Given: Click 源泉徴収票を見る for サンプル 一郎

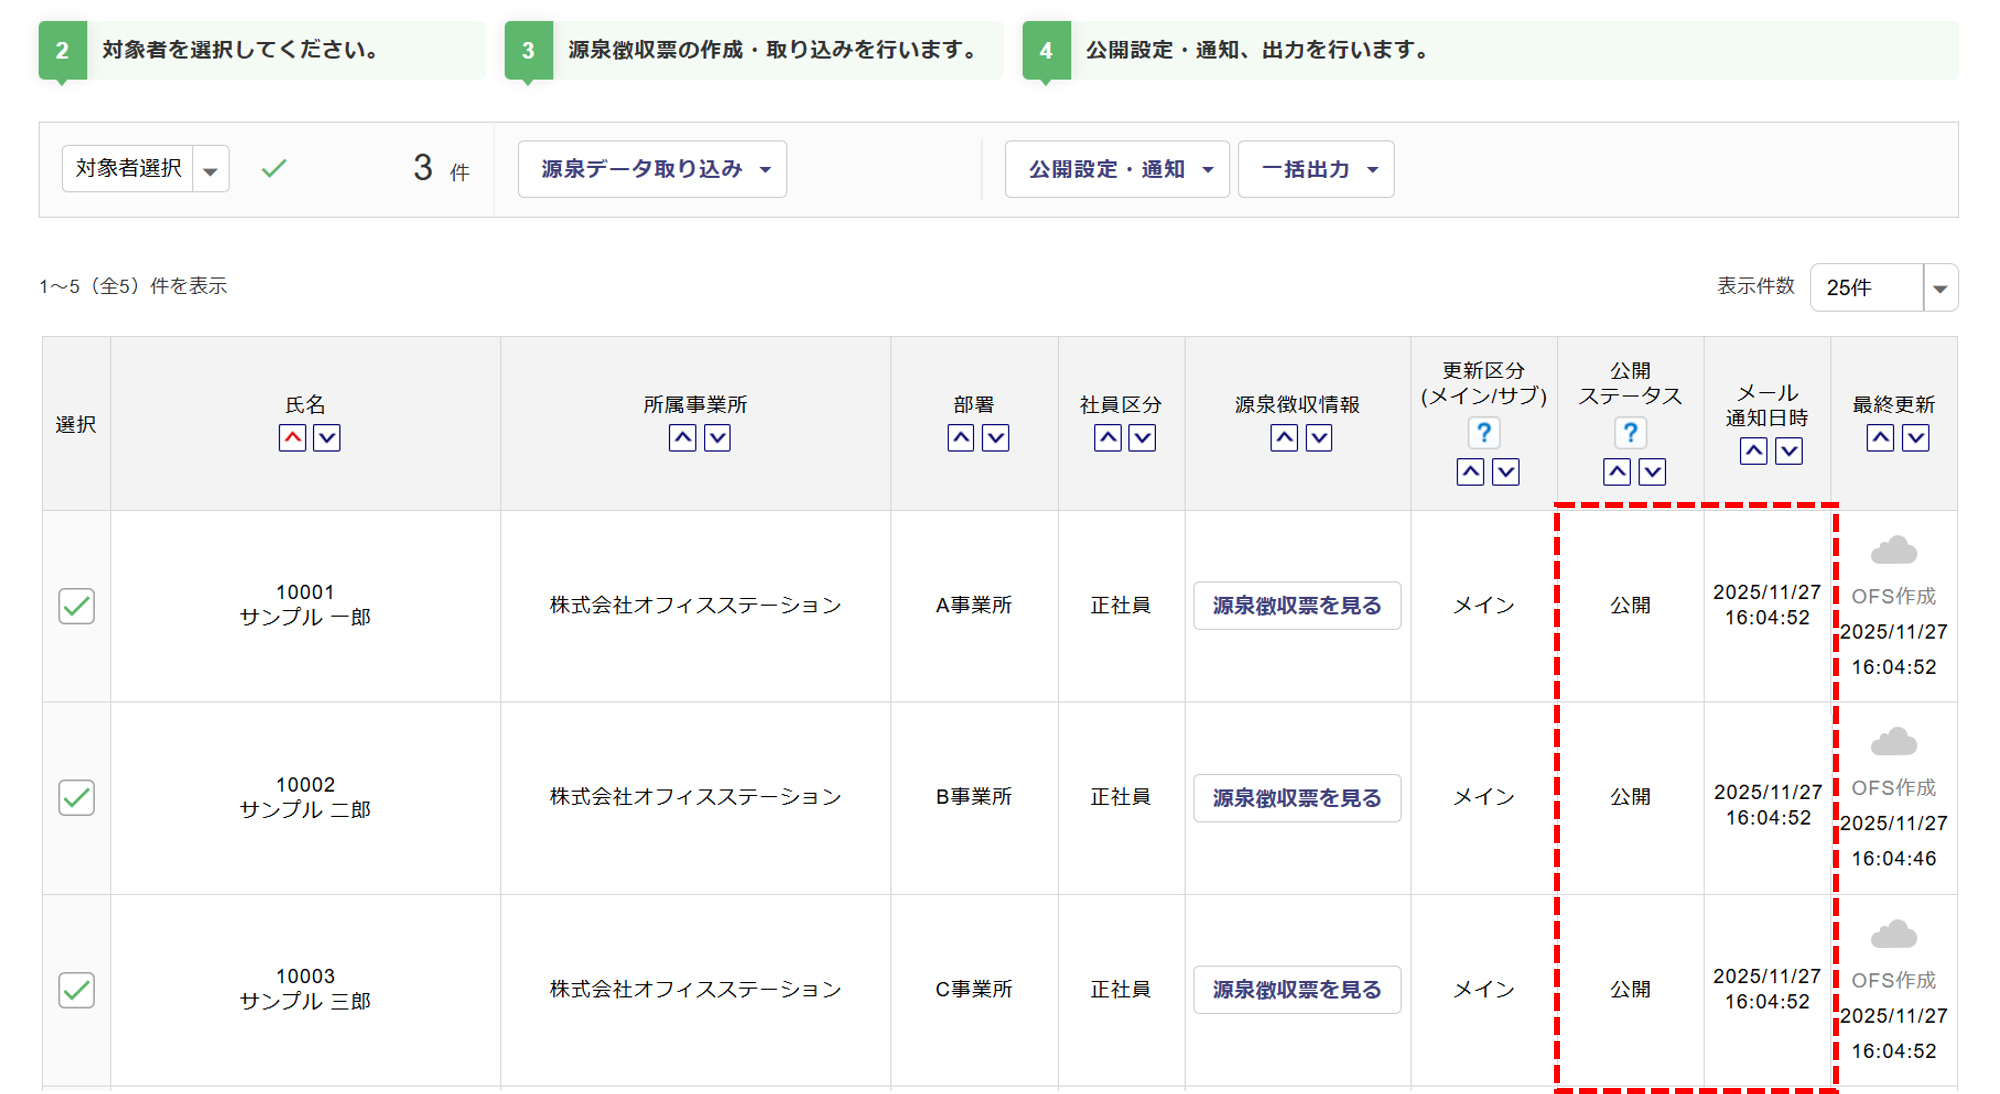Looking at the screenshot, I should [1297, 606].
